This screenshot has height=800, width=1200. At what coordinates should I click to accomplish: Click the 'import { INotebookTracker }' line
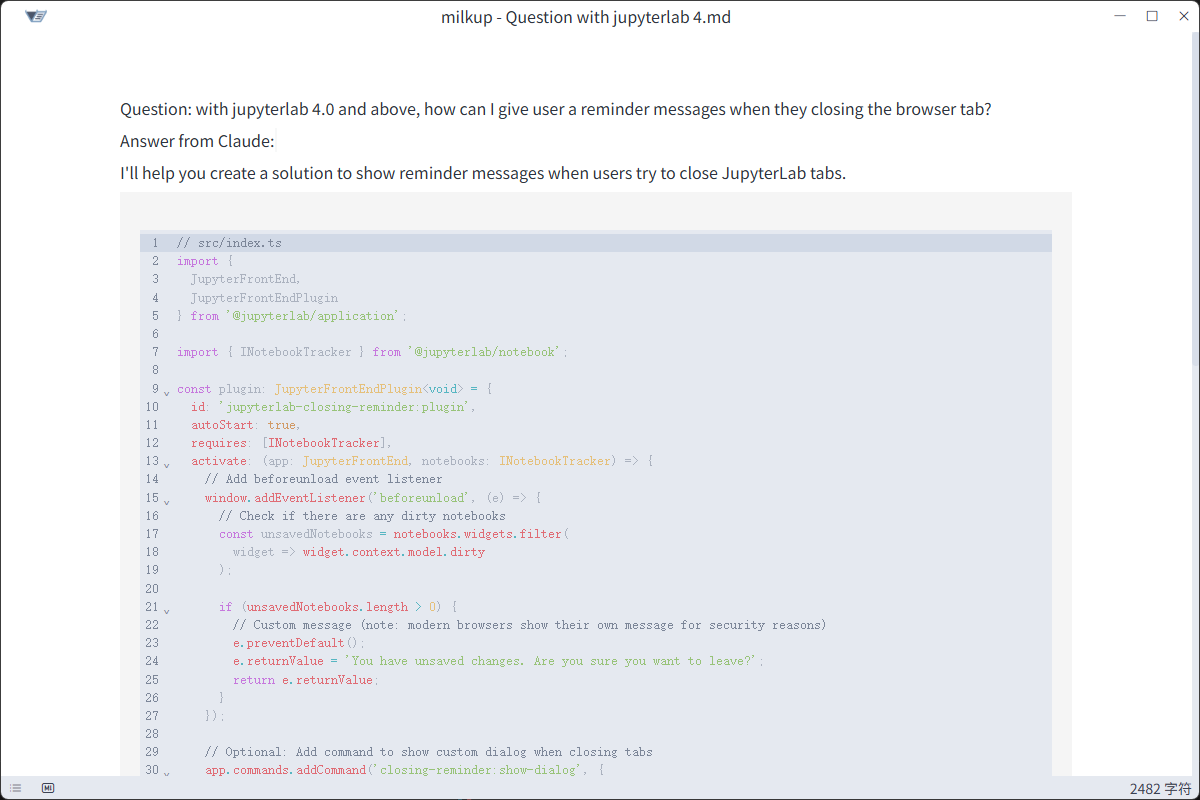373,352
